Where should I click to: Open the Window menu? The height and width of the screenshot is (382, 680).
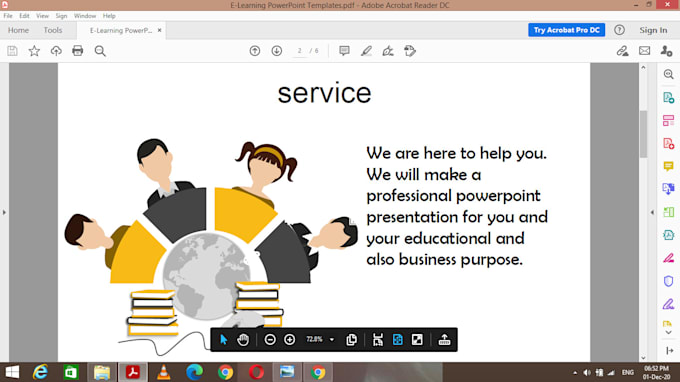coord(85,16)
